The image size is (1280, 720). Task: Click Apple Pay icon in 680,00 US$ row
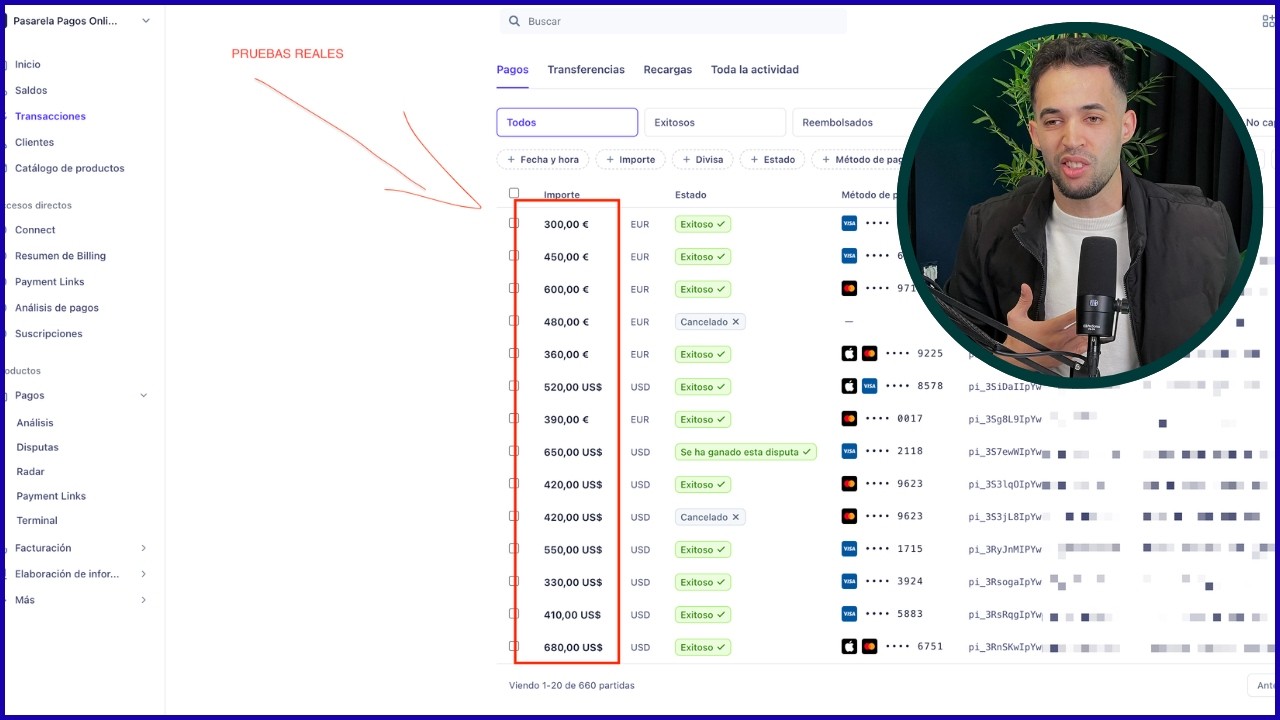click(x=849, y=646)
